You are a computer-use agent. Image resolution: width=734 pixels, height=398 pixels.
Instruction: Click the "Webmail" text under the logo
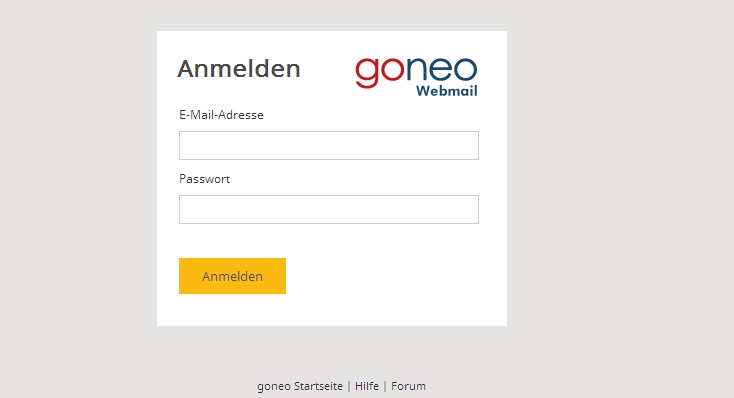pyautogui.click(x=447, y=90)
